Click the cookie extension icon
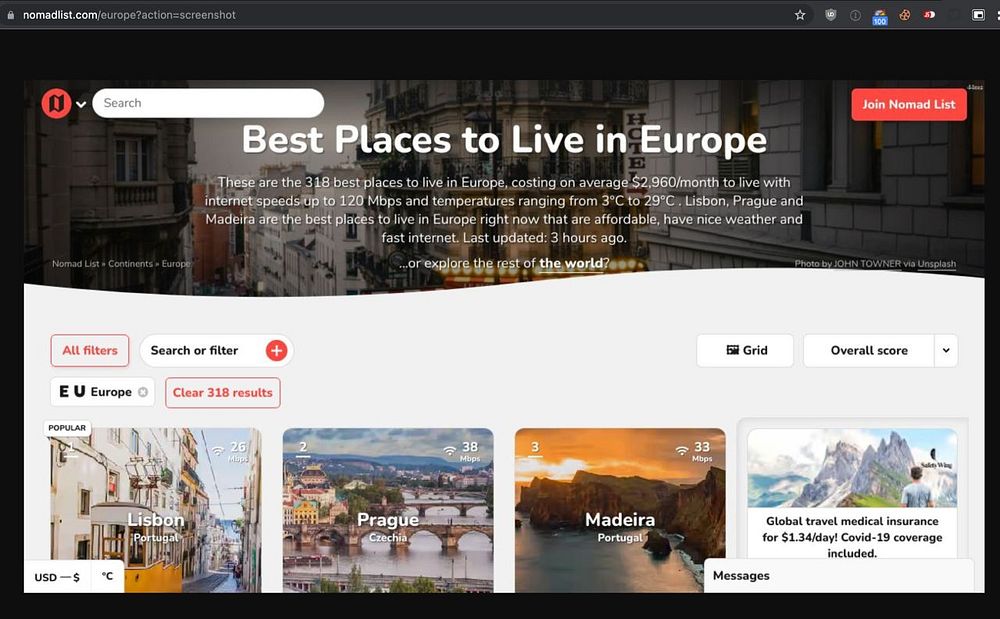 pos(904,15)
